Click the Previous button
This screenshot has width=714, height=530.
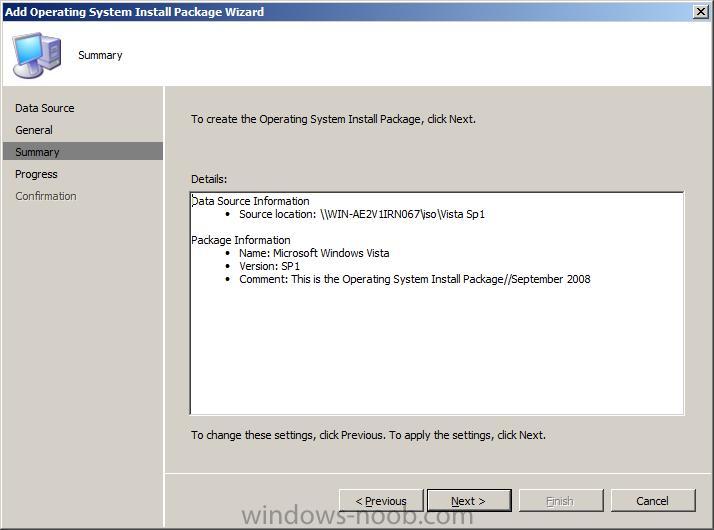(381, 501)
